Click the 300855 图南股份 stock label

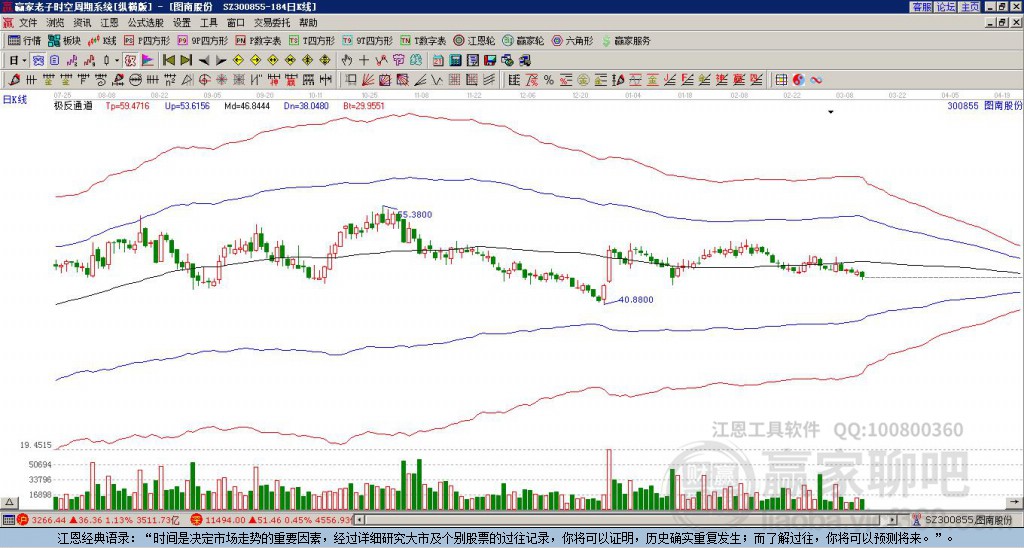[x=984, y=105]
